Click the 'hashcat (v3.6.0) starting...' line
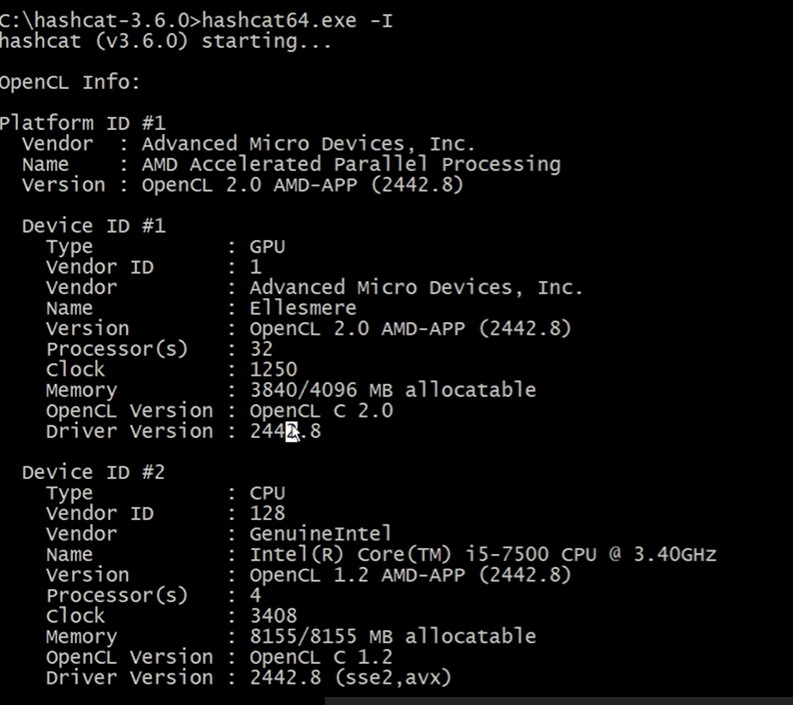 (x=165, y=41)
